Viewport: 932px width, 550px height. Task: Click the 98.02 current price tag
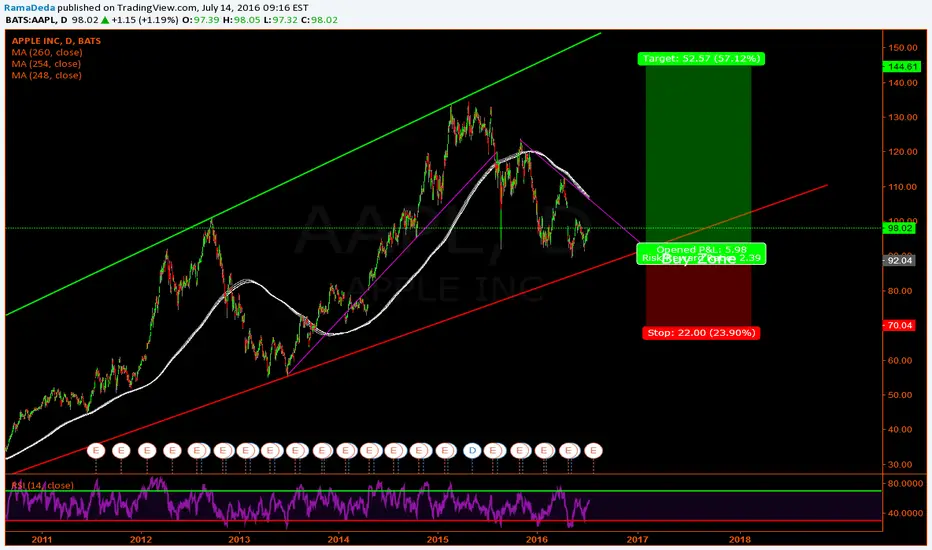tap(900, 228)
